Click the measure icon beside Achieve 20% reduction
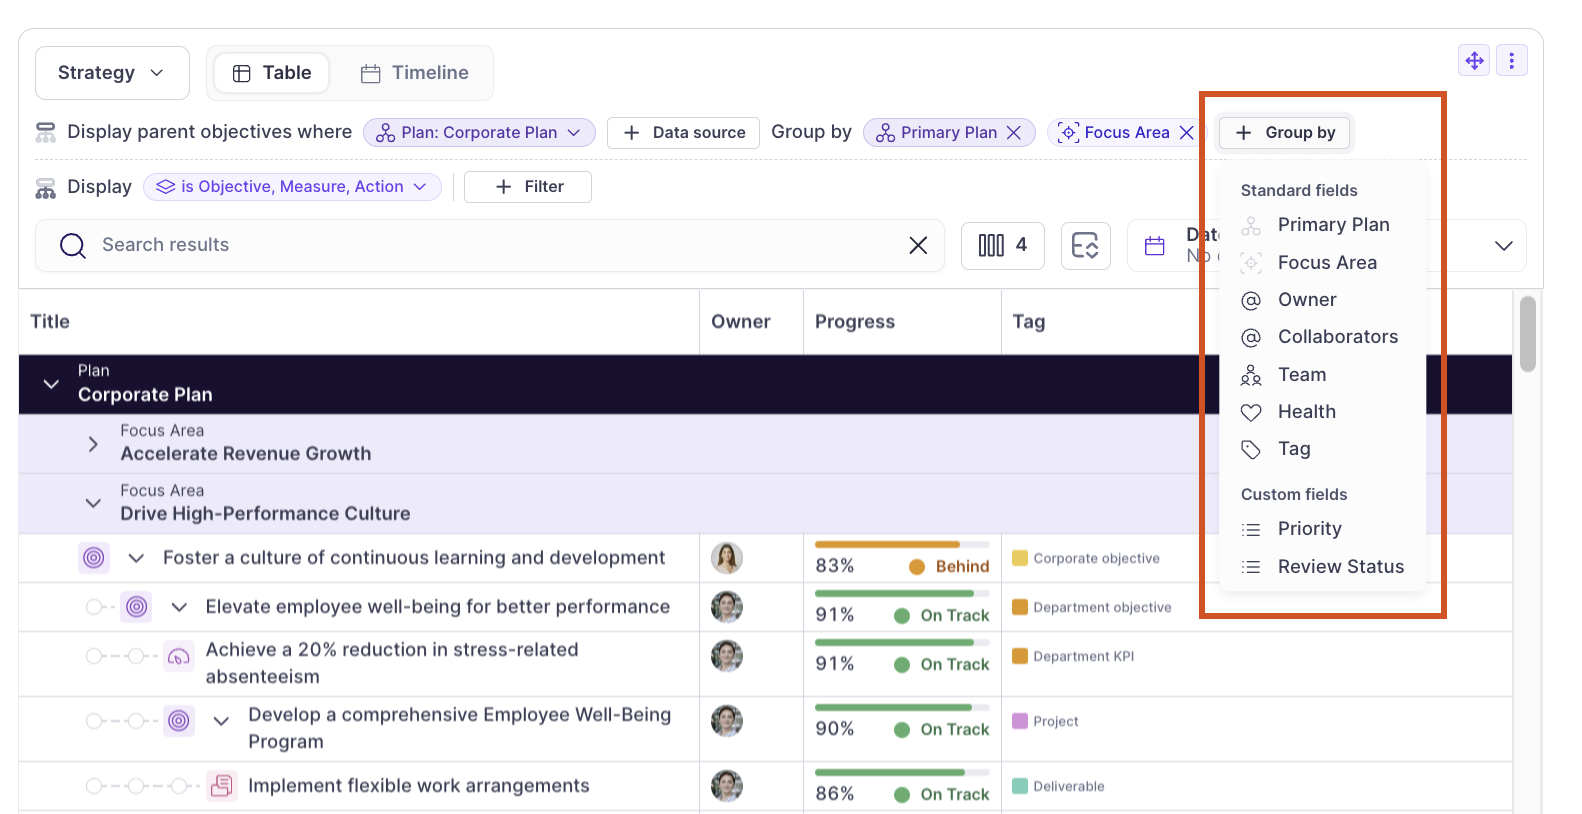1582x814 pixels. click(179, 657)
